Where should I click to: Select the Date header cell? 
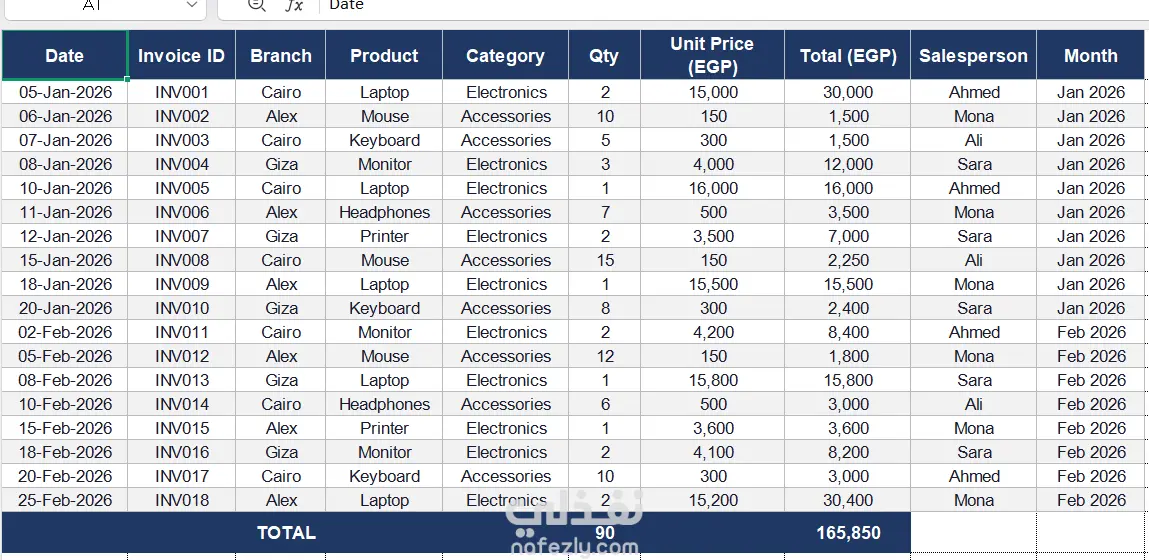tap(64, 55)
